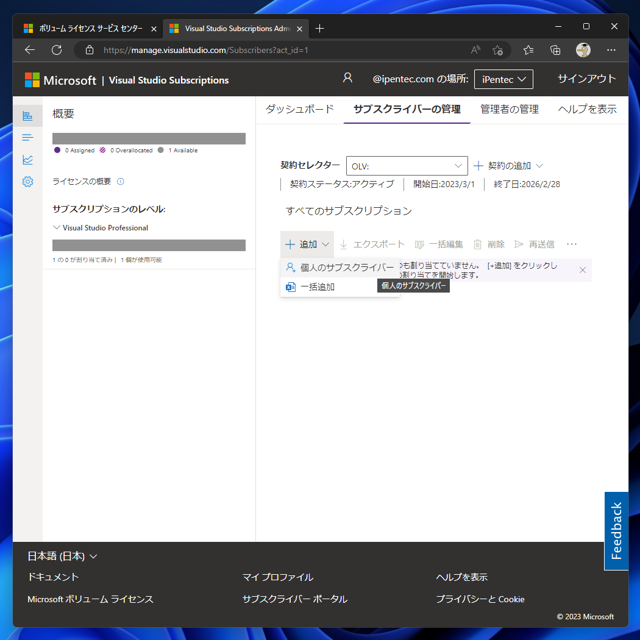Open Microsoft ボリューム ライセンス footer link
Screen dimensions: 640x640
[90, 599]
